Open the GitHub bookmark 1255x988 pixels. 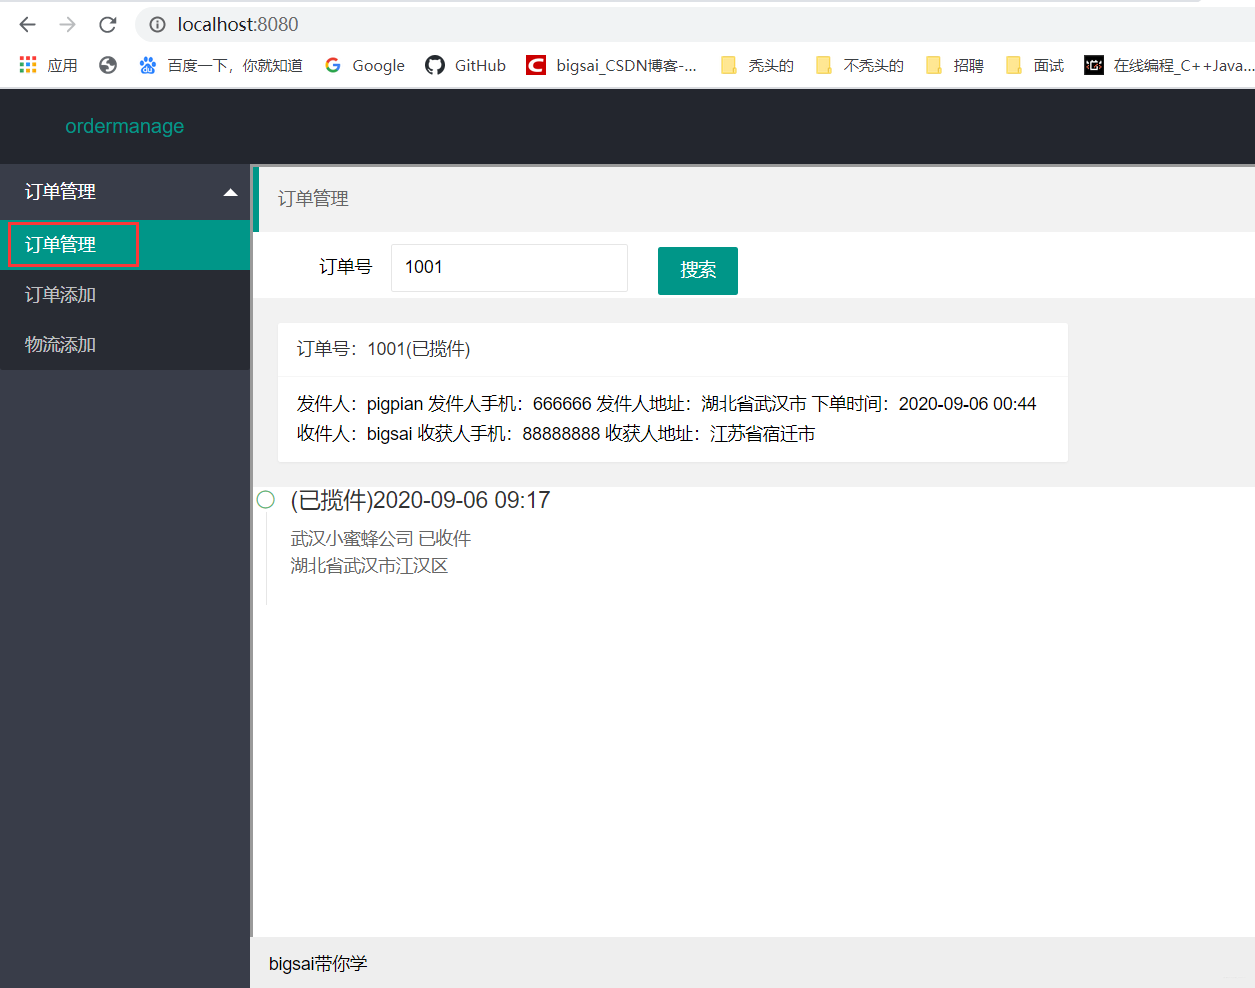coord(464,65)
